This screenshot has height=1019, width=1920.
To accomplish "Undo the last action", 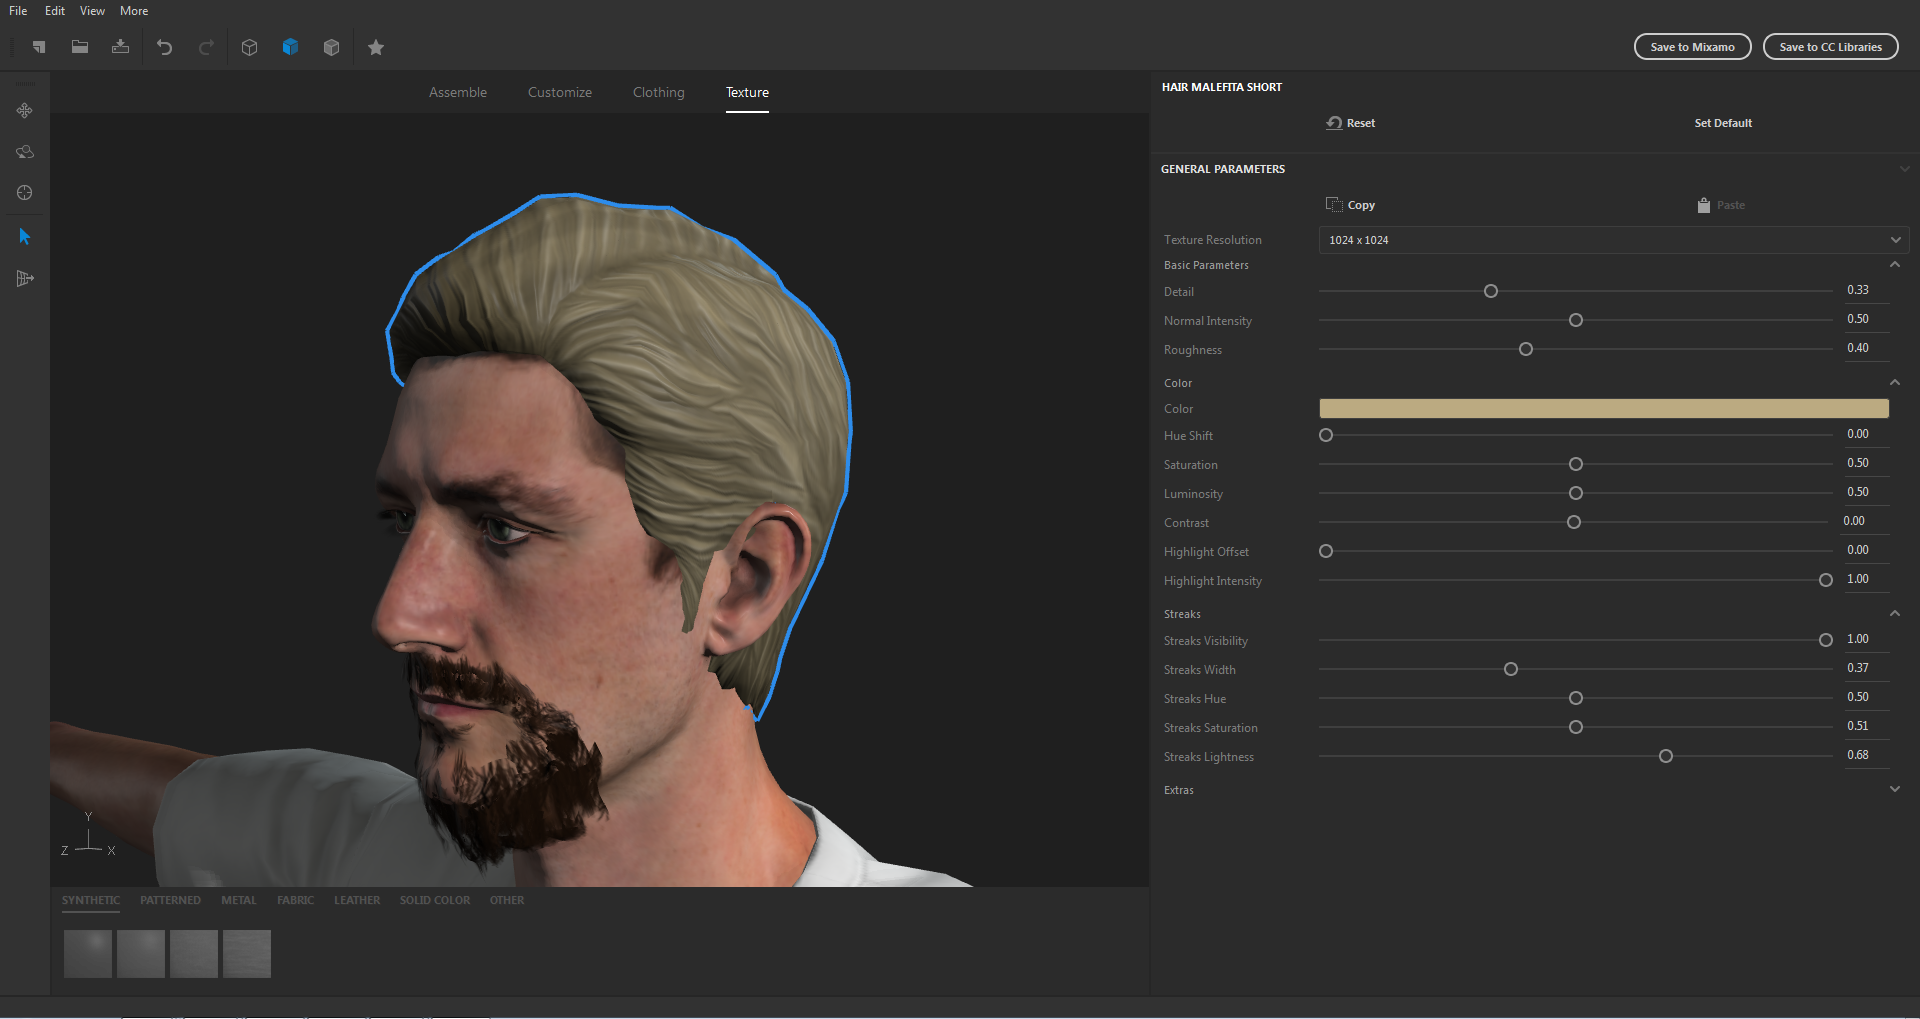I will click(x=165, y=47).
